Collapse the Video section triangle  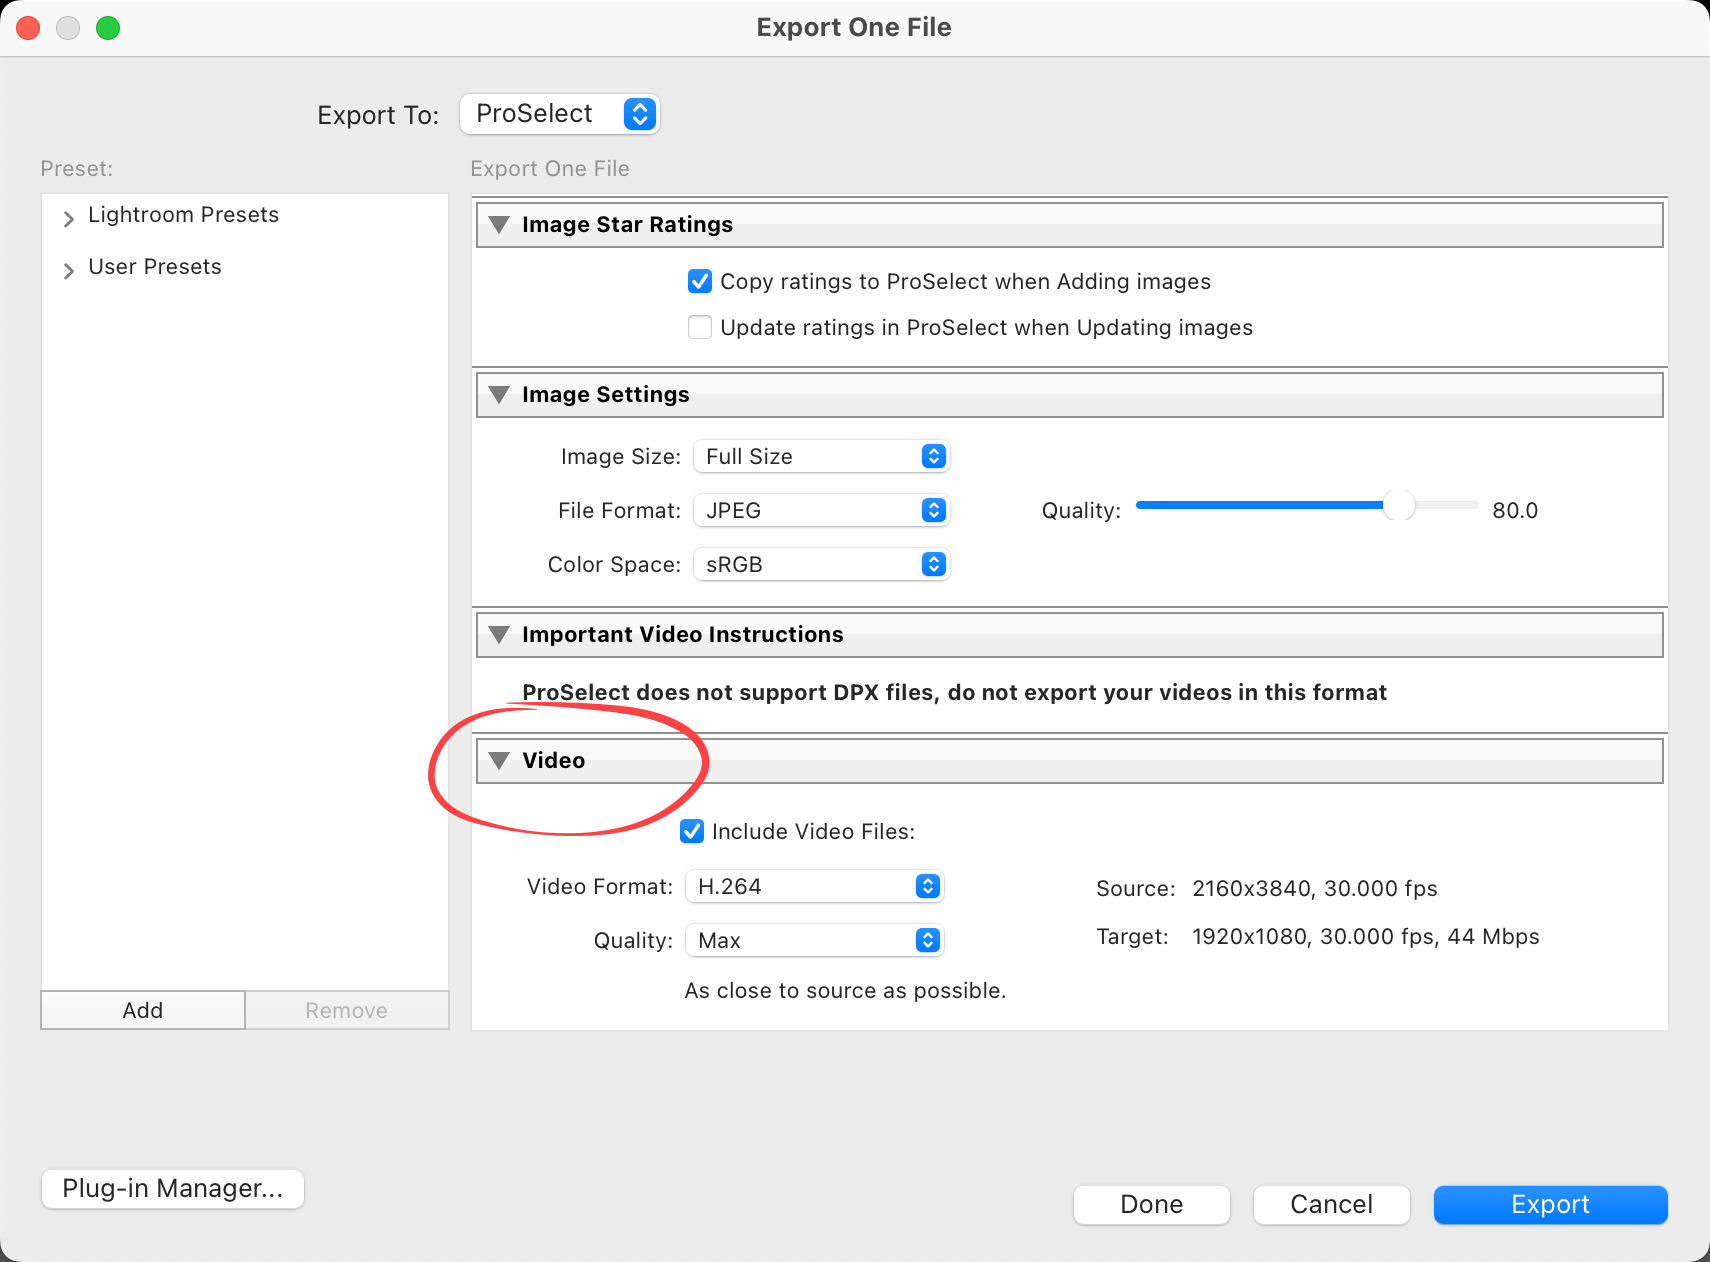[x=499, y=761]
